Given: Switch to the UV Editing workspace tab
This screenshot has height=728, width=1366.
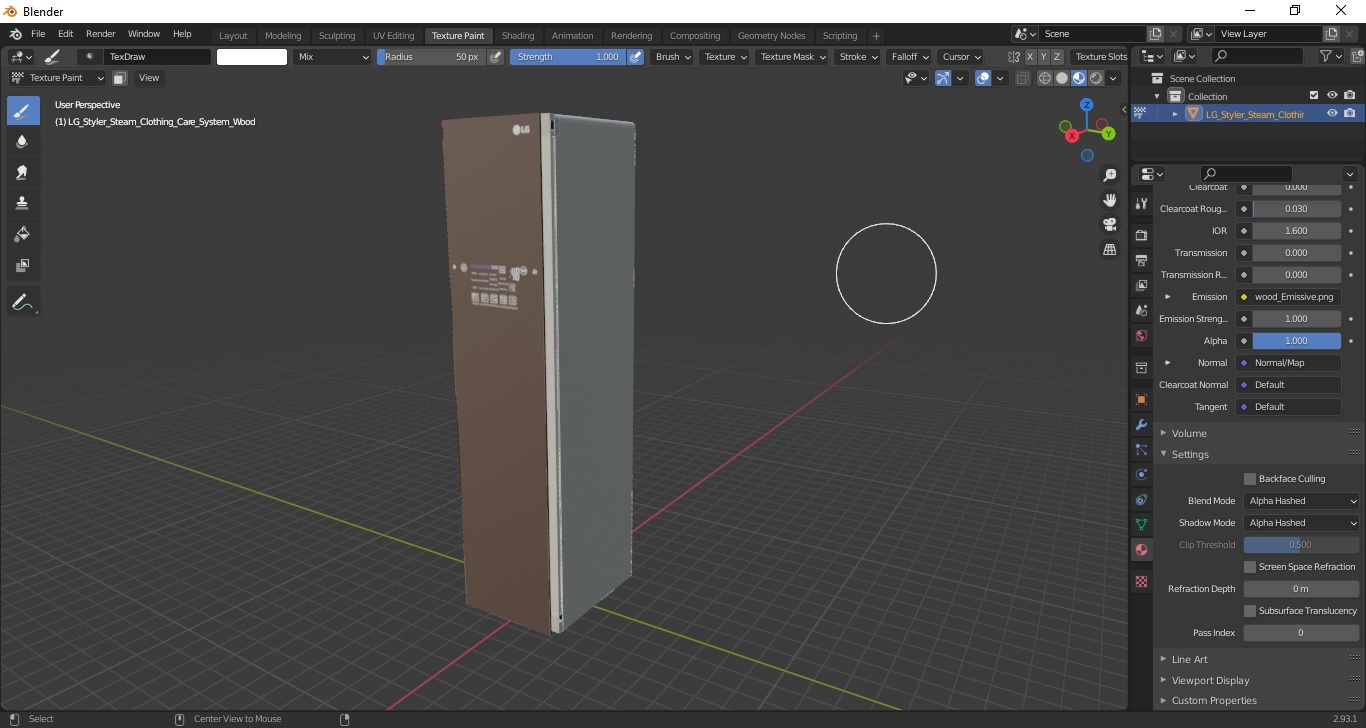Looking at the screenshot, I should point(393,36).
